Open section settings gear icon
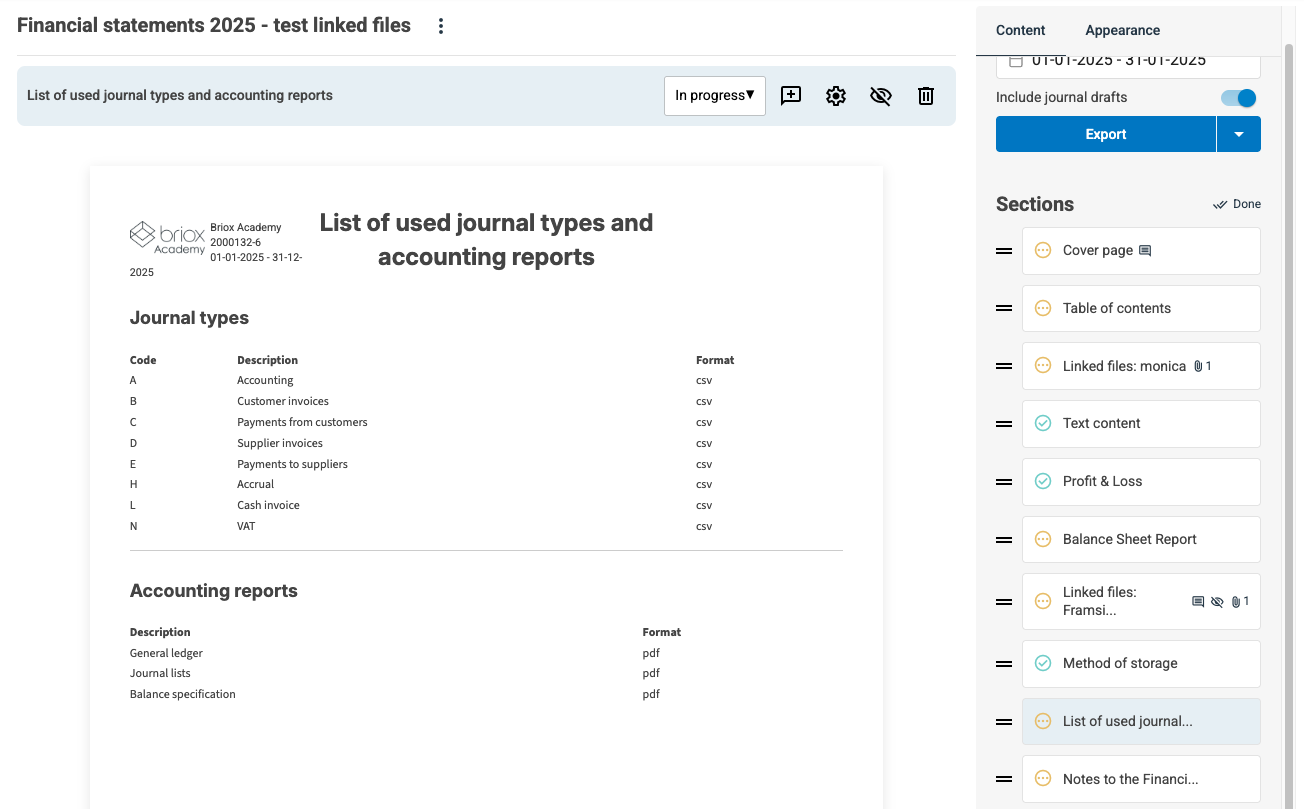1304x809 pixels. [836, 96]
